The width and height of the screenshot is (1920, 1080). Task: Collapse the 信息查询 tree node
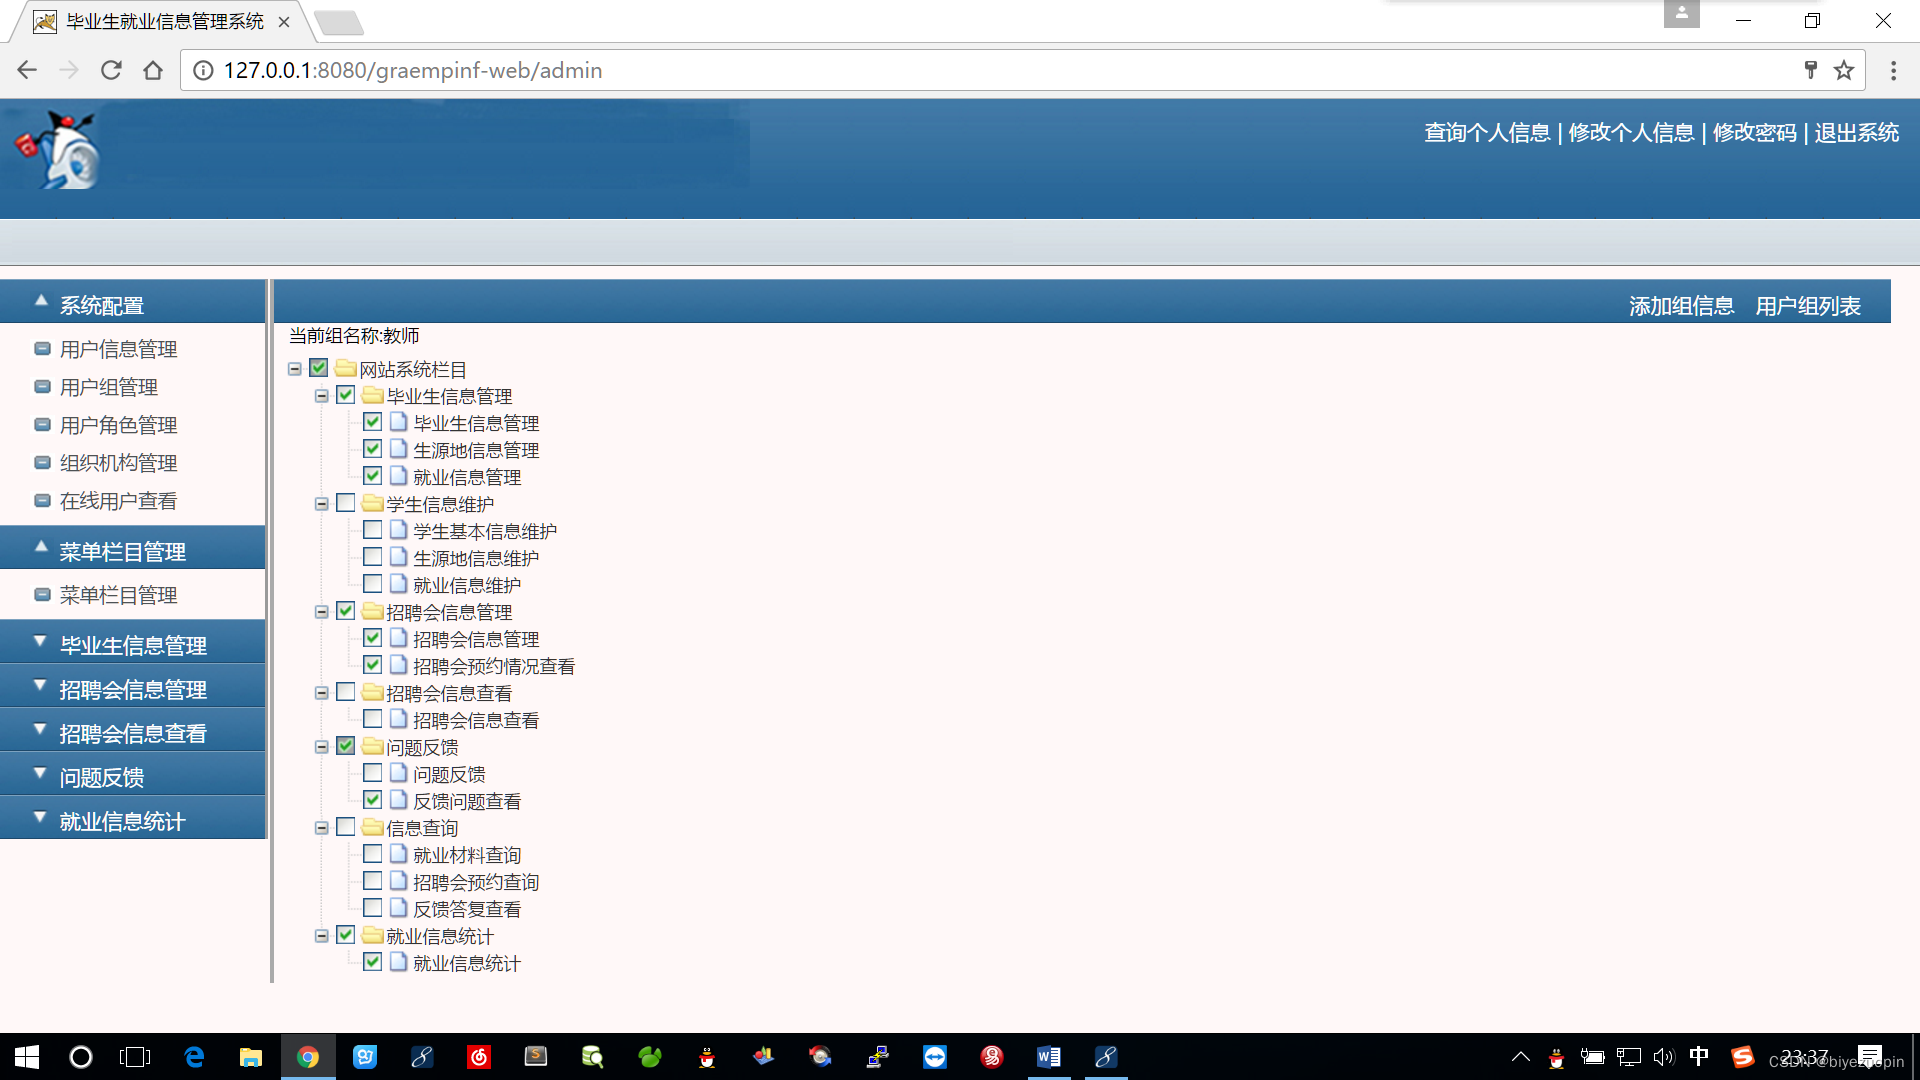click(x=322, y=828)
